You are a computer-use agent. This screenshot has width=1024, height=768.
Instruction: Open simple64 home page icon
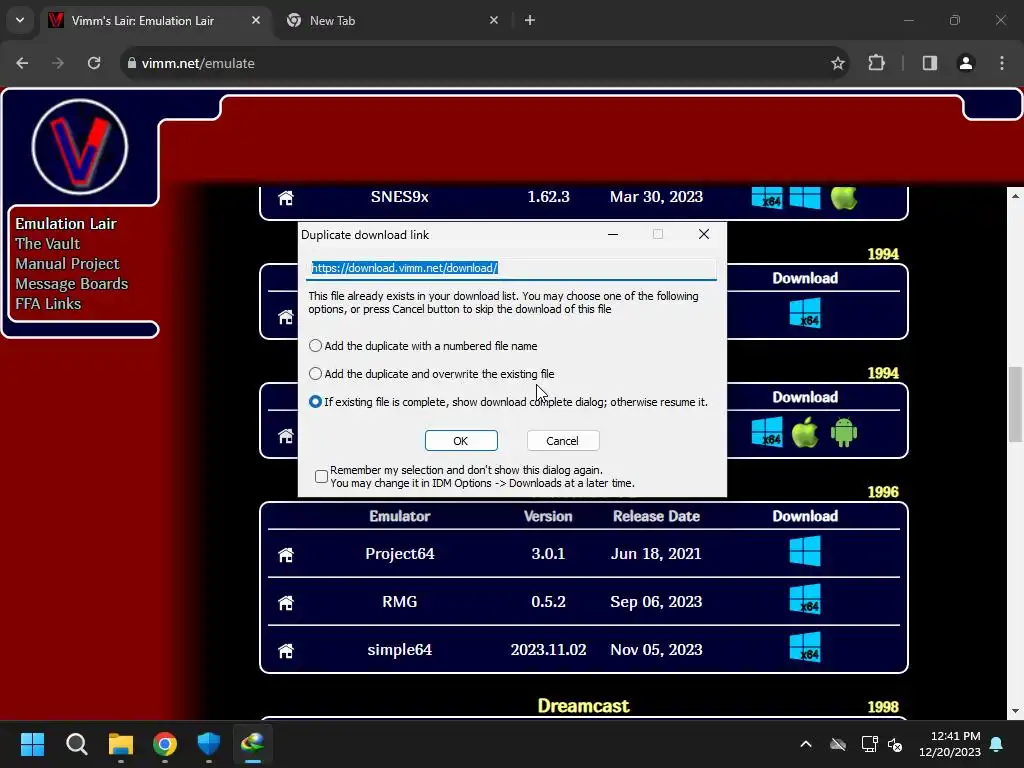285,650
